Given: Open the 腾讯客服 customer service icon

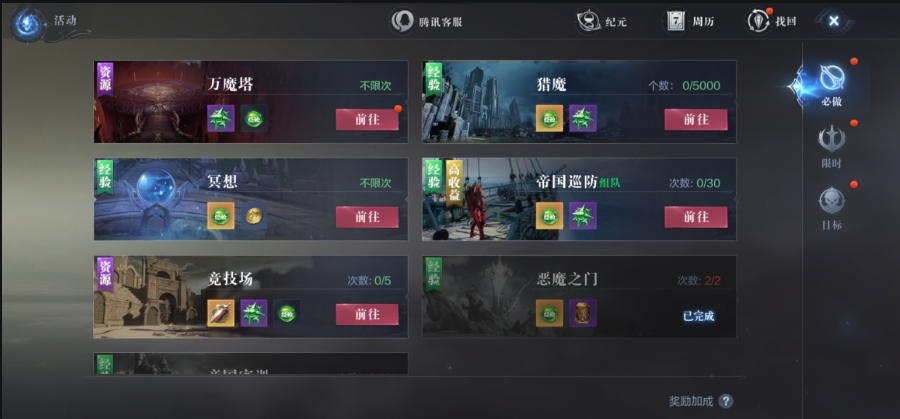Looking at the screenshot, I should (403, 21).
